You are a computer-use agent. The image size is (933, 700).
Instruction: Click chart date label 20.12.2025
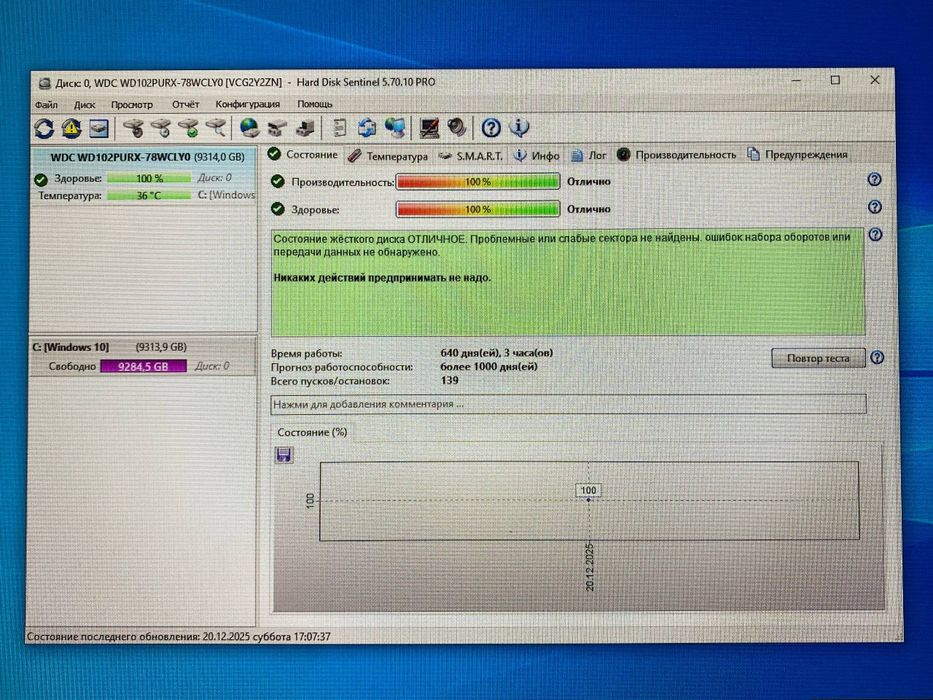589,567
